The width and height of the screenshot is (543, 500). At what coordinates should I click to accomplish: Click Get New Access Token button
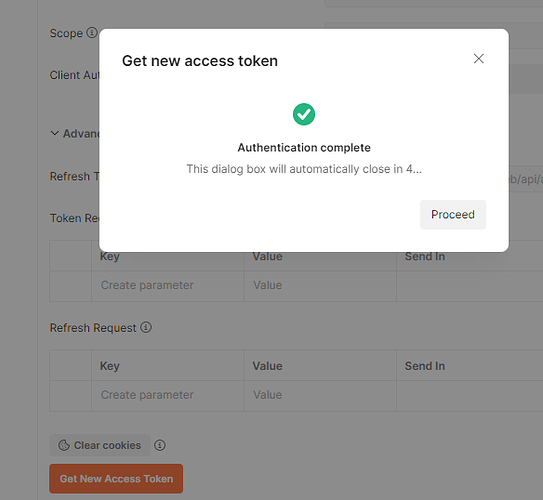tap(116, 479)
